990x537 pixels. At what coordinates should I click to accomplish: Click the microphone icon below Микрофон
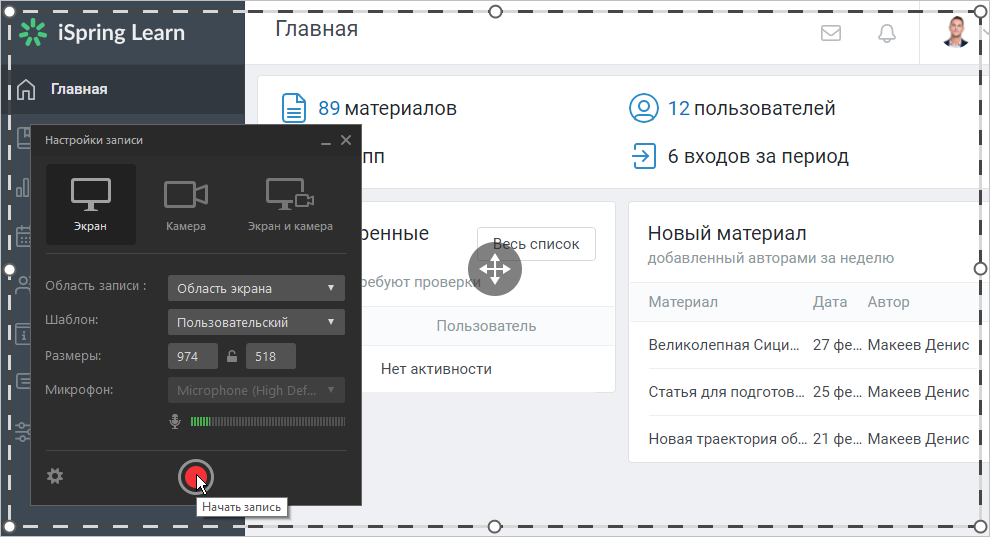coord(175,422)
